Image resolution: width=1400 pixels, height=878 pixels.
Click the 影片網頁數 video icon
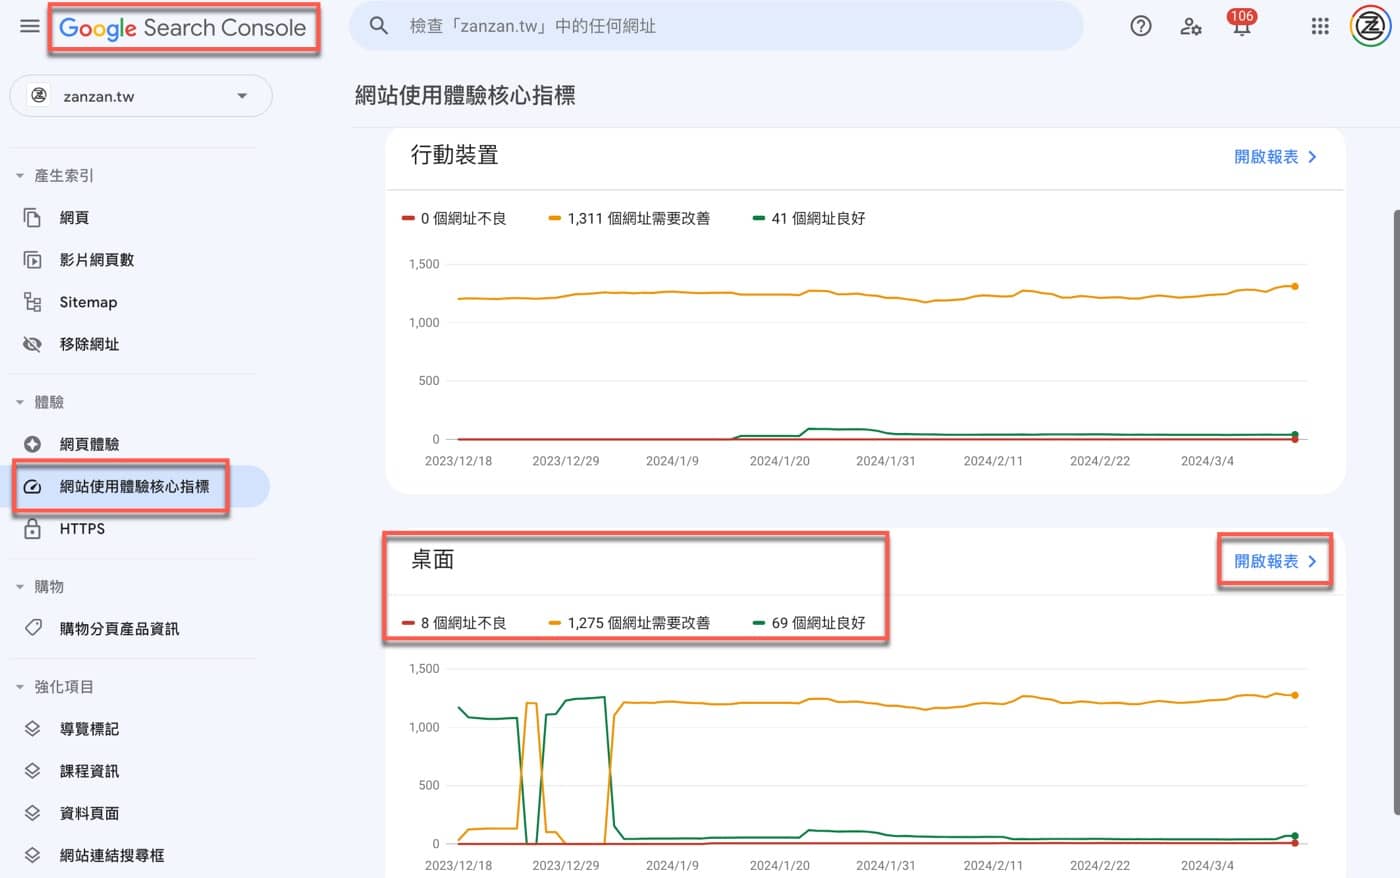tap(32, 260)
